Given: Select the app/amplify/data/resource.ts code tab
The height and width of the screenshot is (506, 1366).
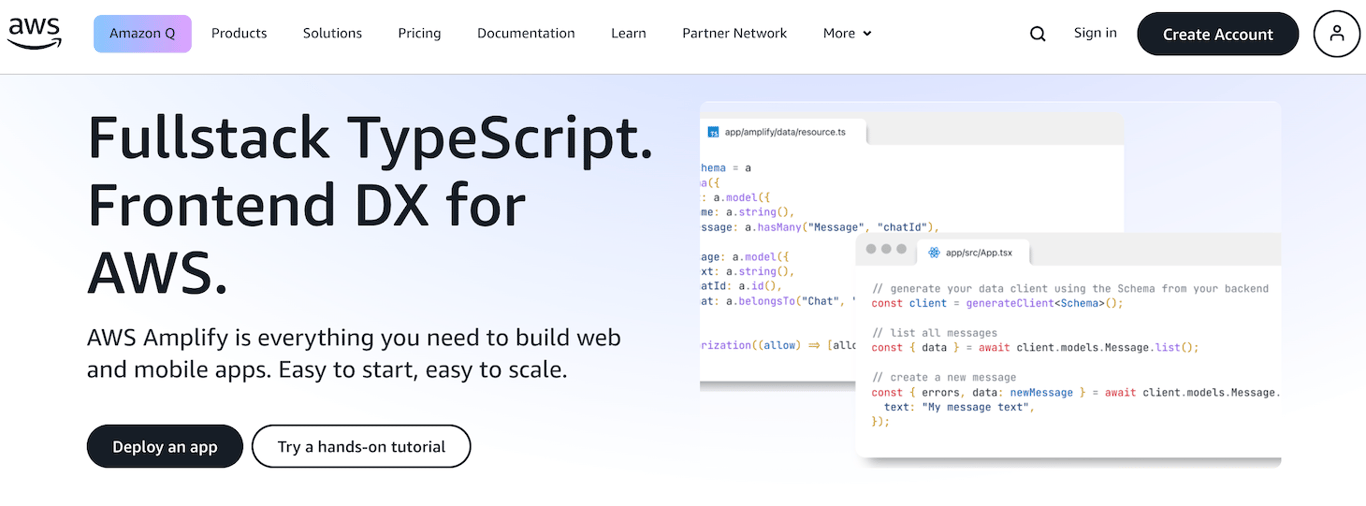Looking at the screenshot, I should pos(784,132).
